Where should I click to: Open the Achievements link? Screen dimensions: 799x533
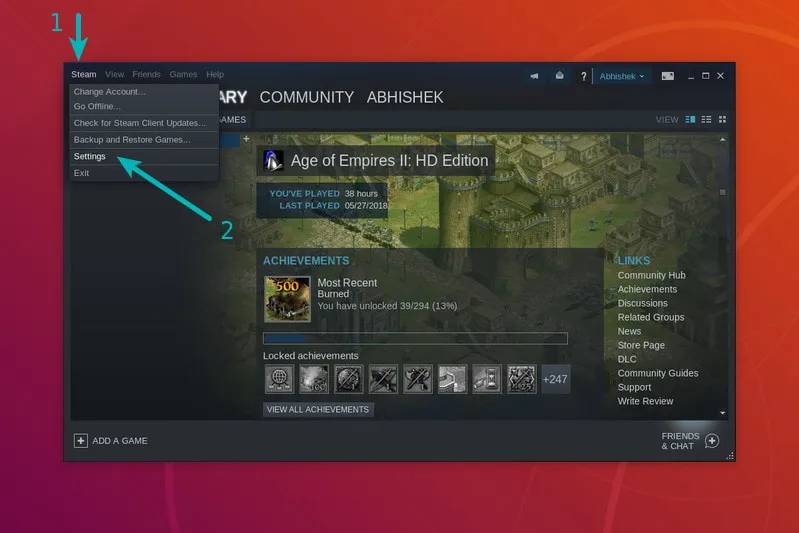click(647, 289)
